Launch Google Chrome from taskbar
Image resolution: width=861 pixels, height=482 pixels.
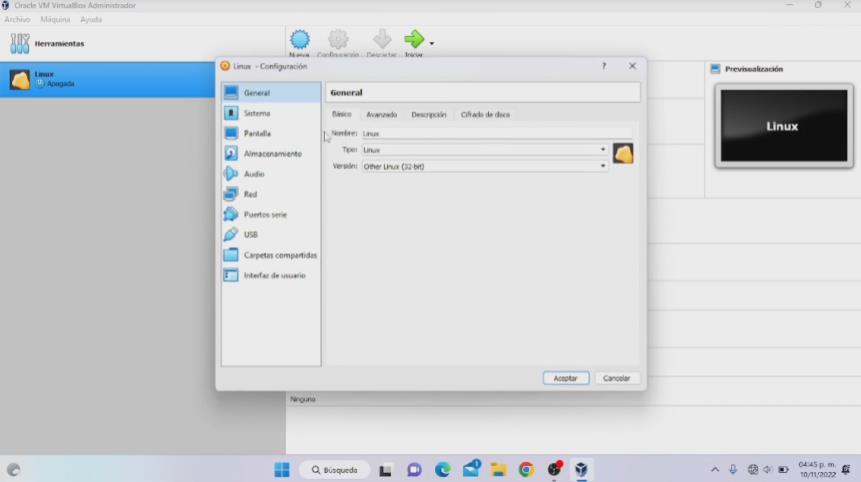pos(526,470)
